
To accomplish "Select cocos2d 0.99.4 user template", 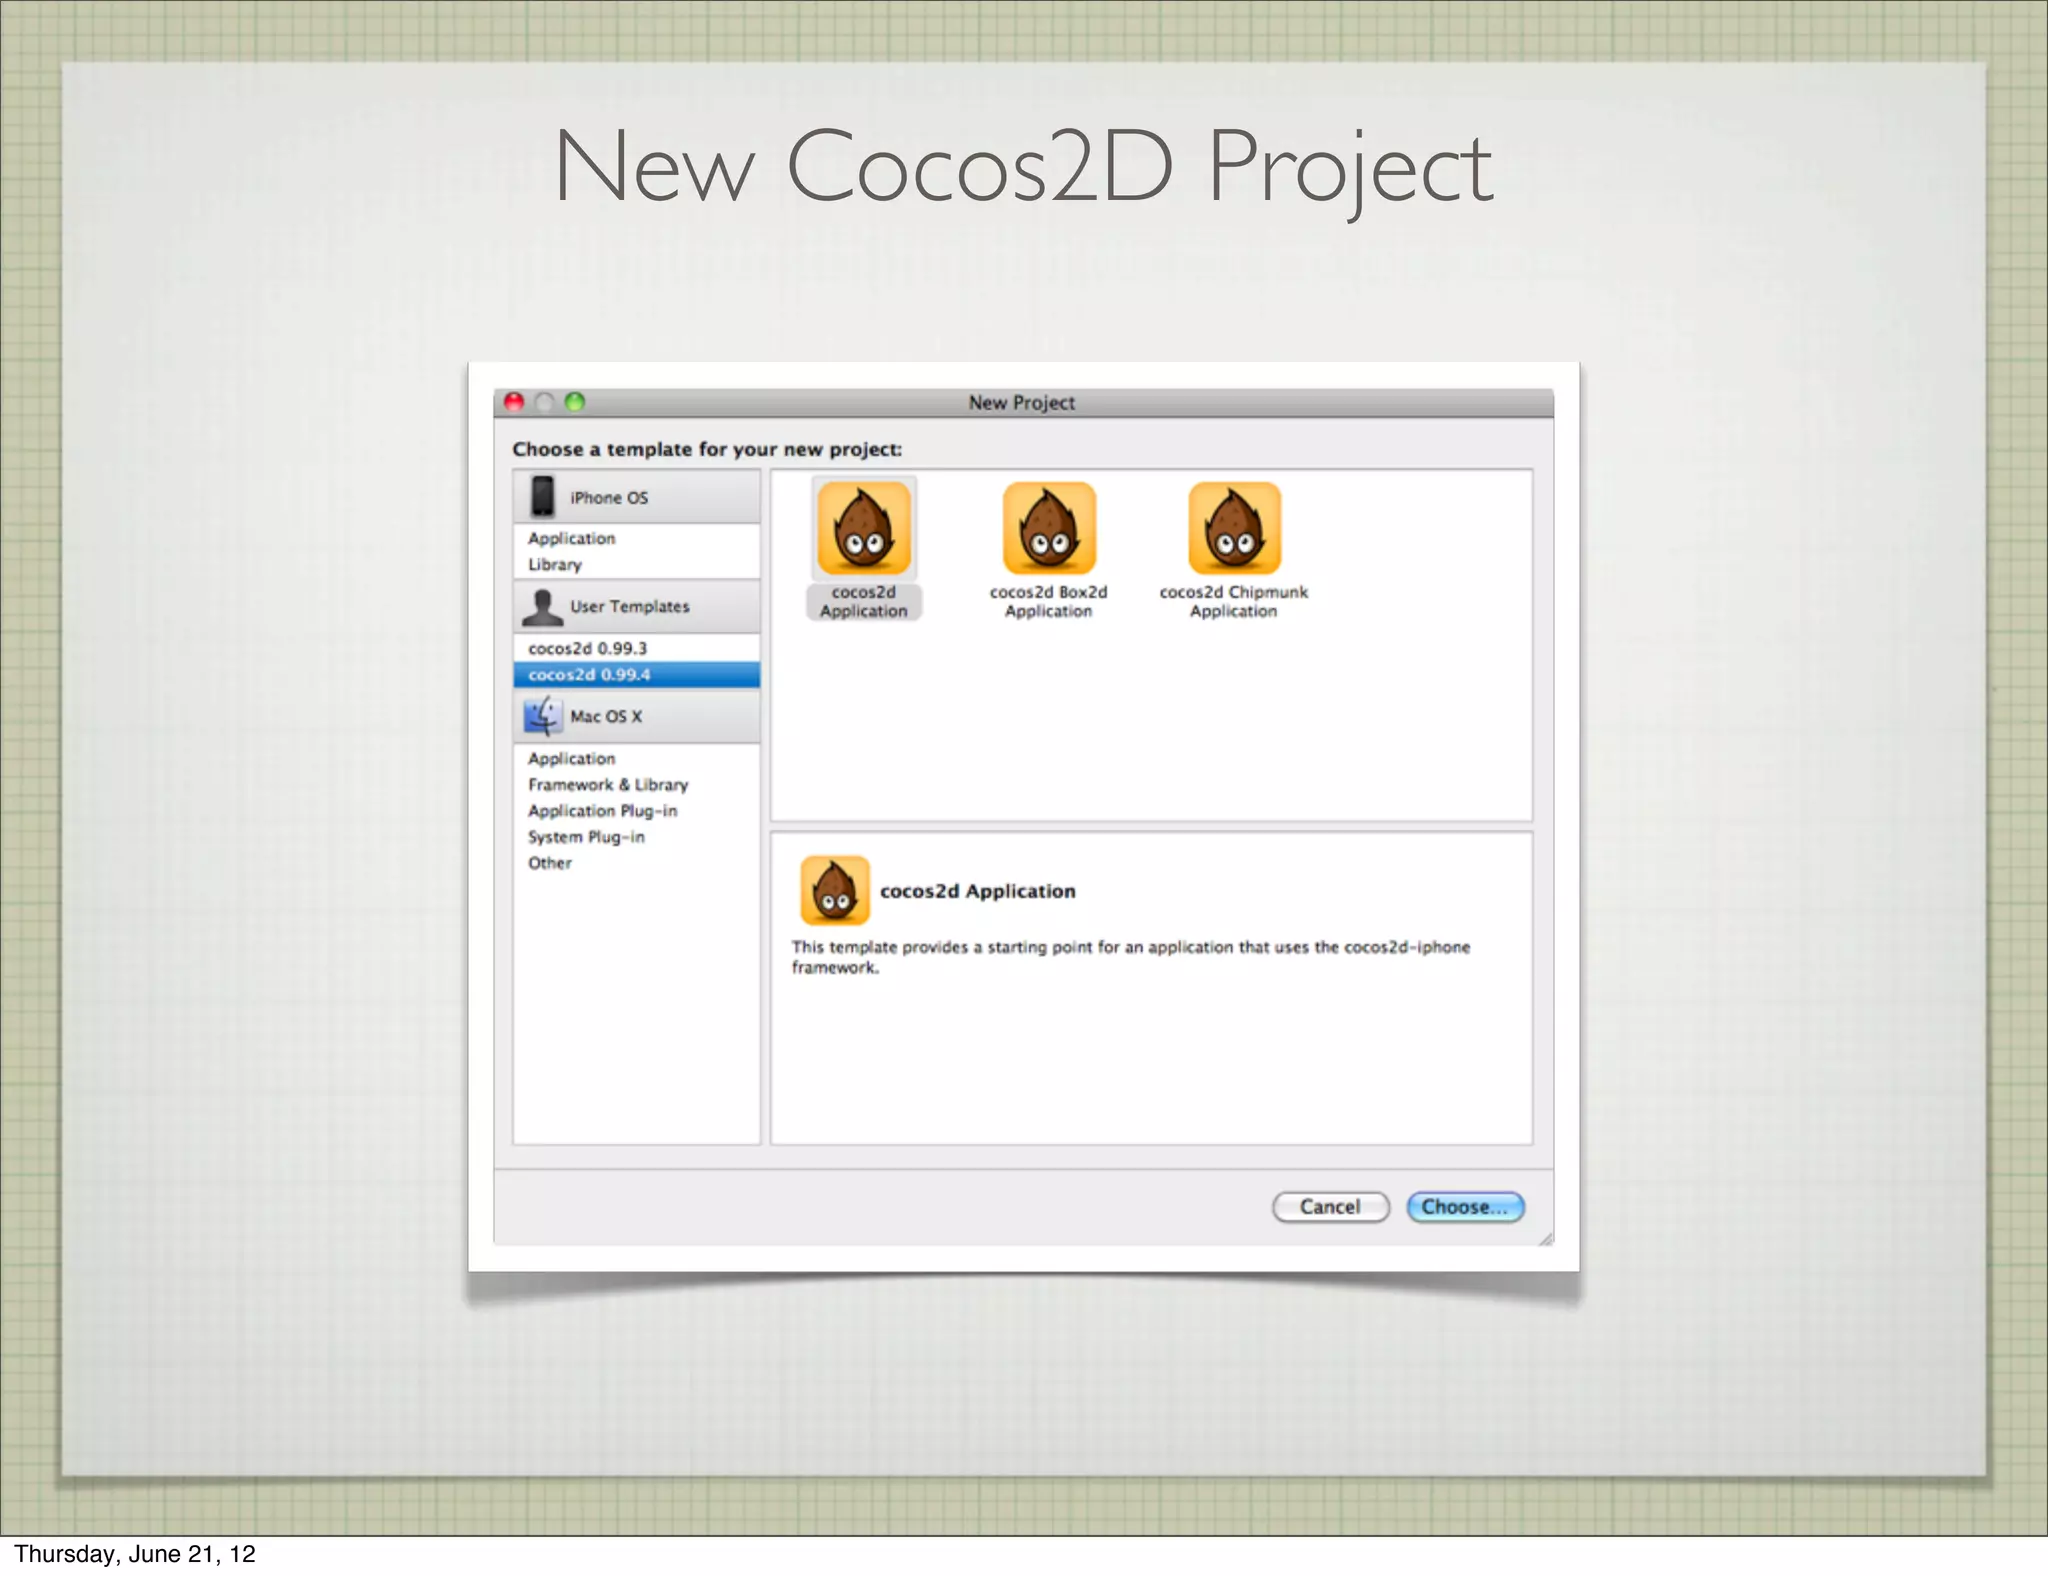I will pyautogui.click(x=636, y=675).
